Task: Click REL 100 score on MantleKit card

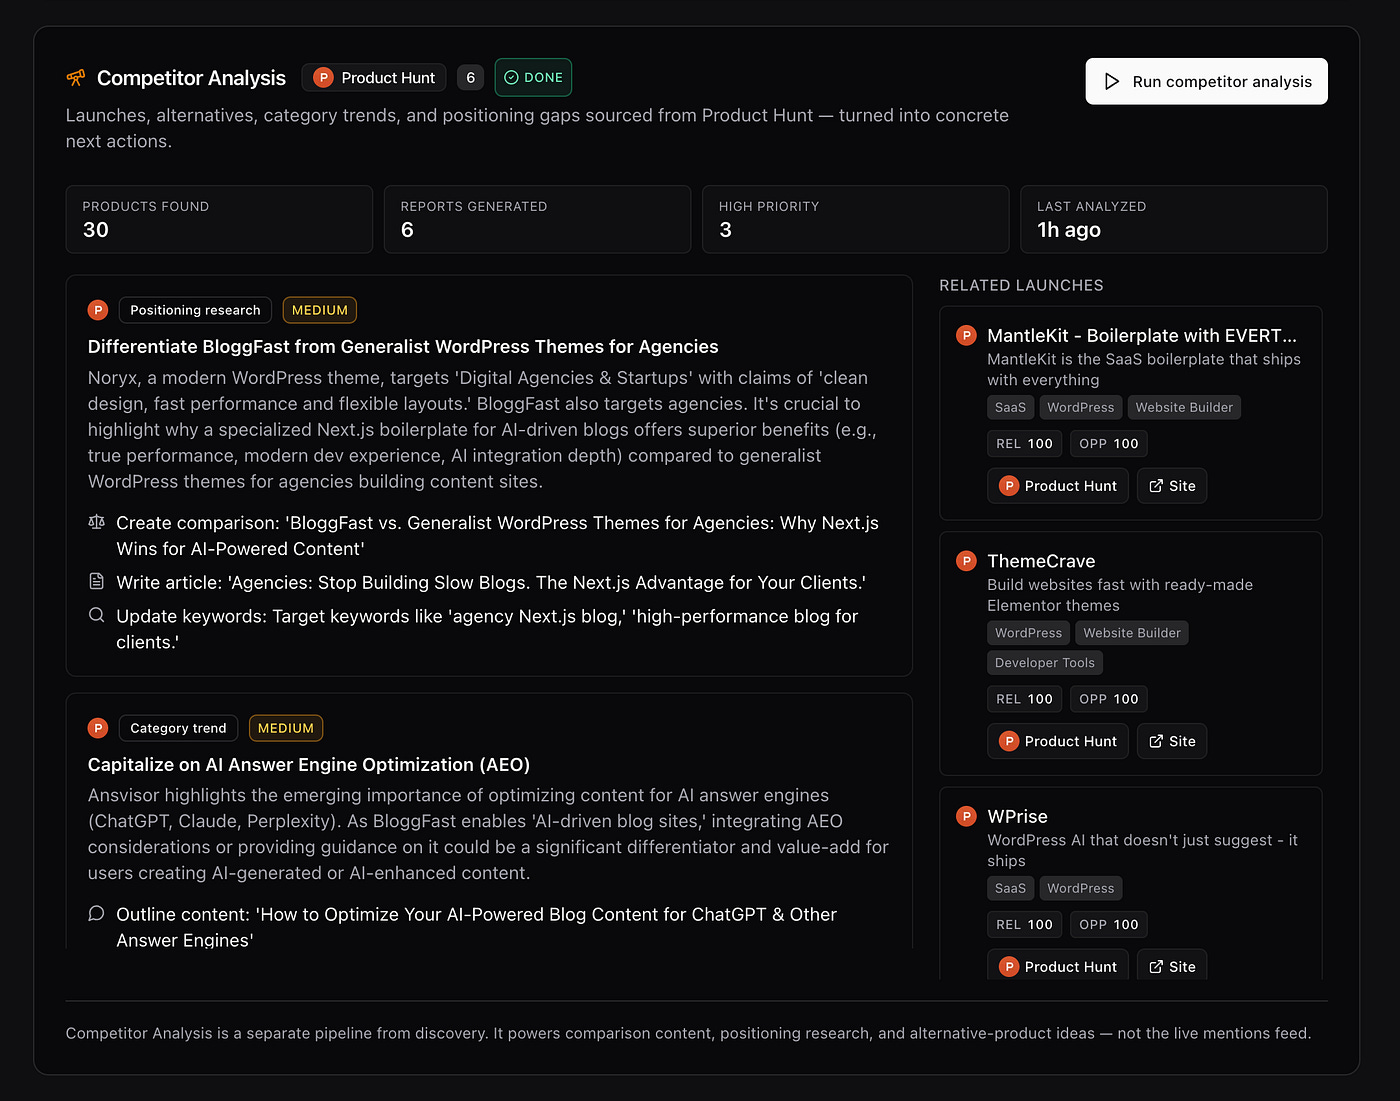Action: click(1024, 443)
